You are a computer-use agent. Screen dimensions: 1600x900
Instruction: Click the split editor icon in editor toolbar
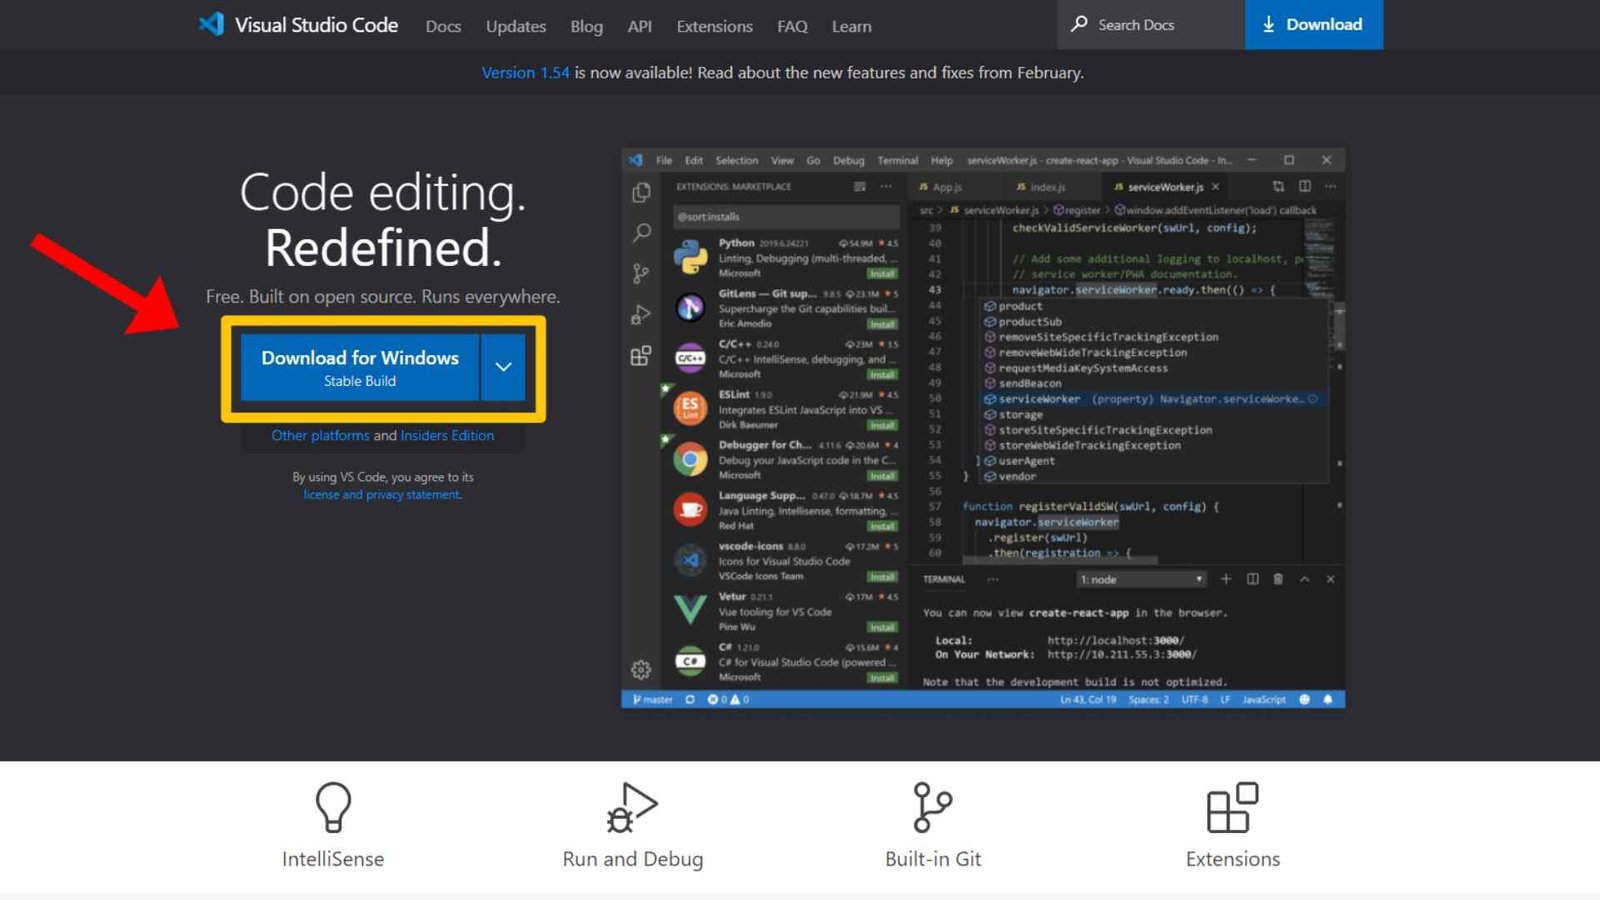[1305, 187]
